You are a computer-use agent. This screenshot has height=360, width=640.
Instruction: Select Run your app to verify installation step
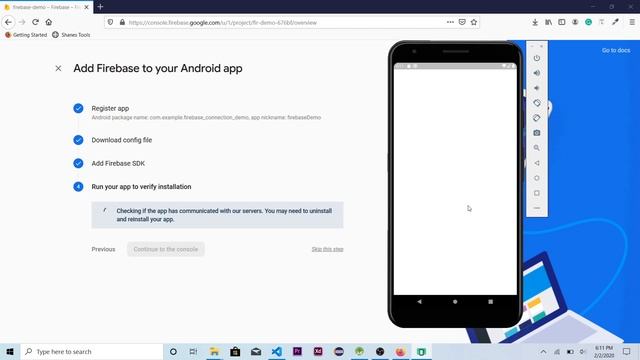coord(141,187)
